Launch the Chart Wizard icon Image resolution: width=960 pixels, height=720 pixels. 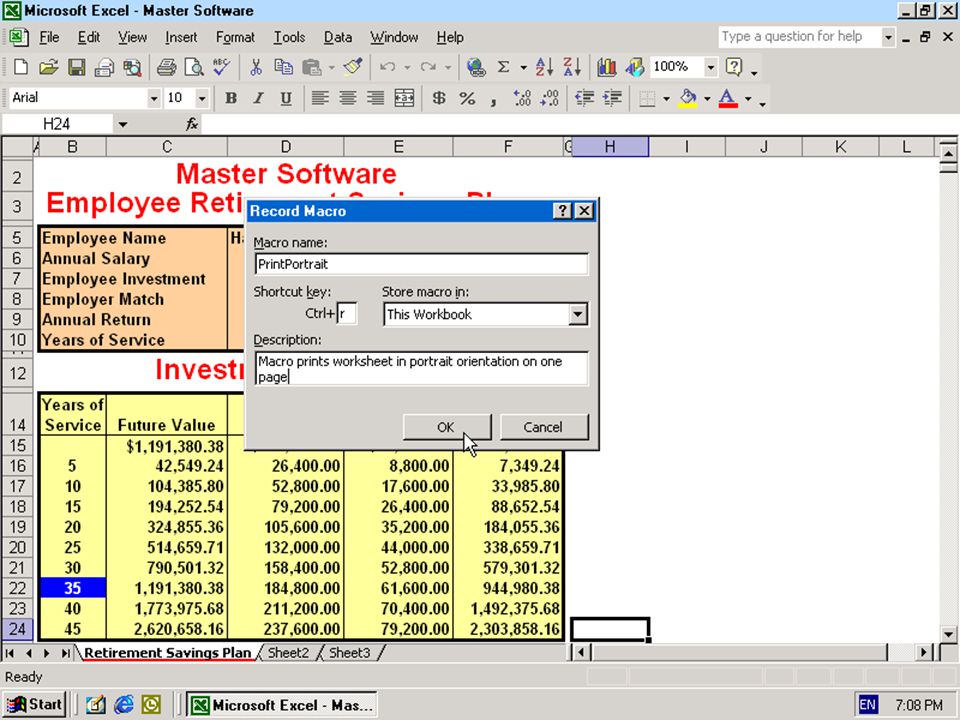pyautogui.click(x=606, y=67)
